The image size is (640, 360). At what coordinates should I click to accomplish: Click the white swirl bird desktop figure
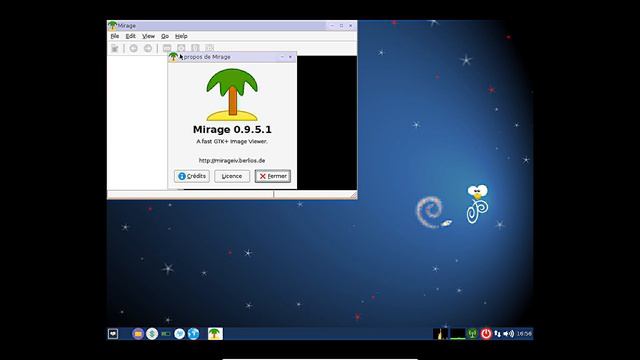click(477, 204)
